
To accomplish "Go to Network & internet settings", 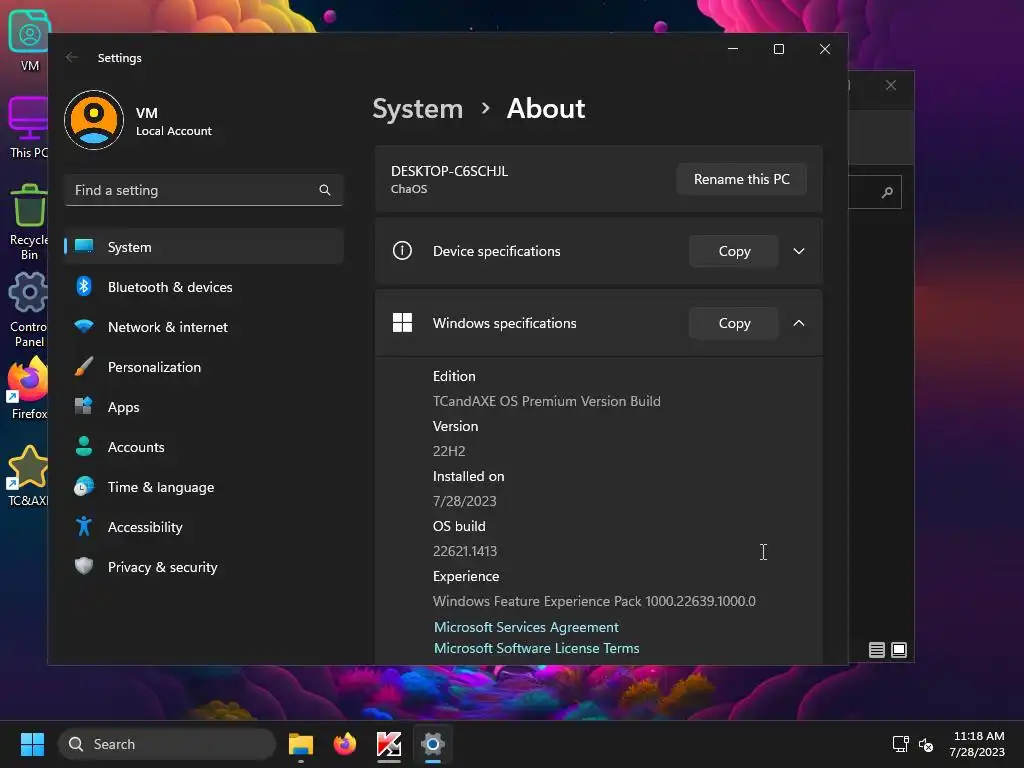I will point(204,327).
